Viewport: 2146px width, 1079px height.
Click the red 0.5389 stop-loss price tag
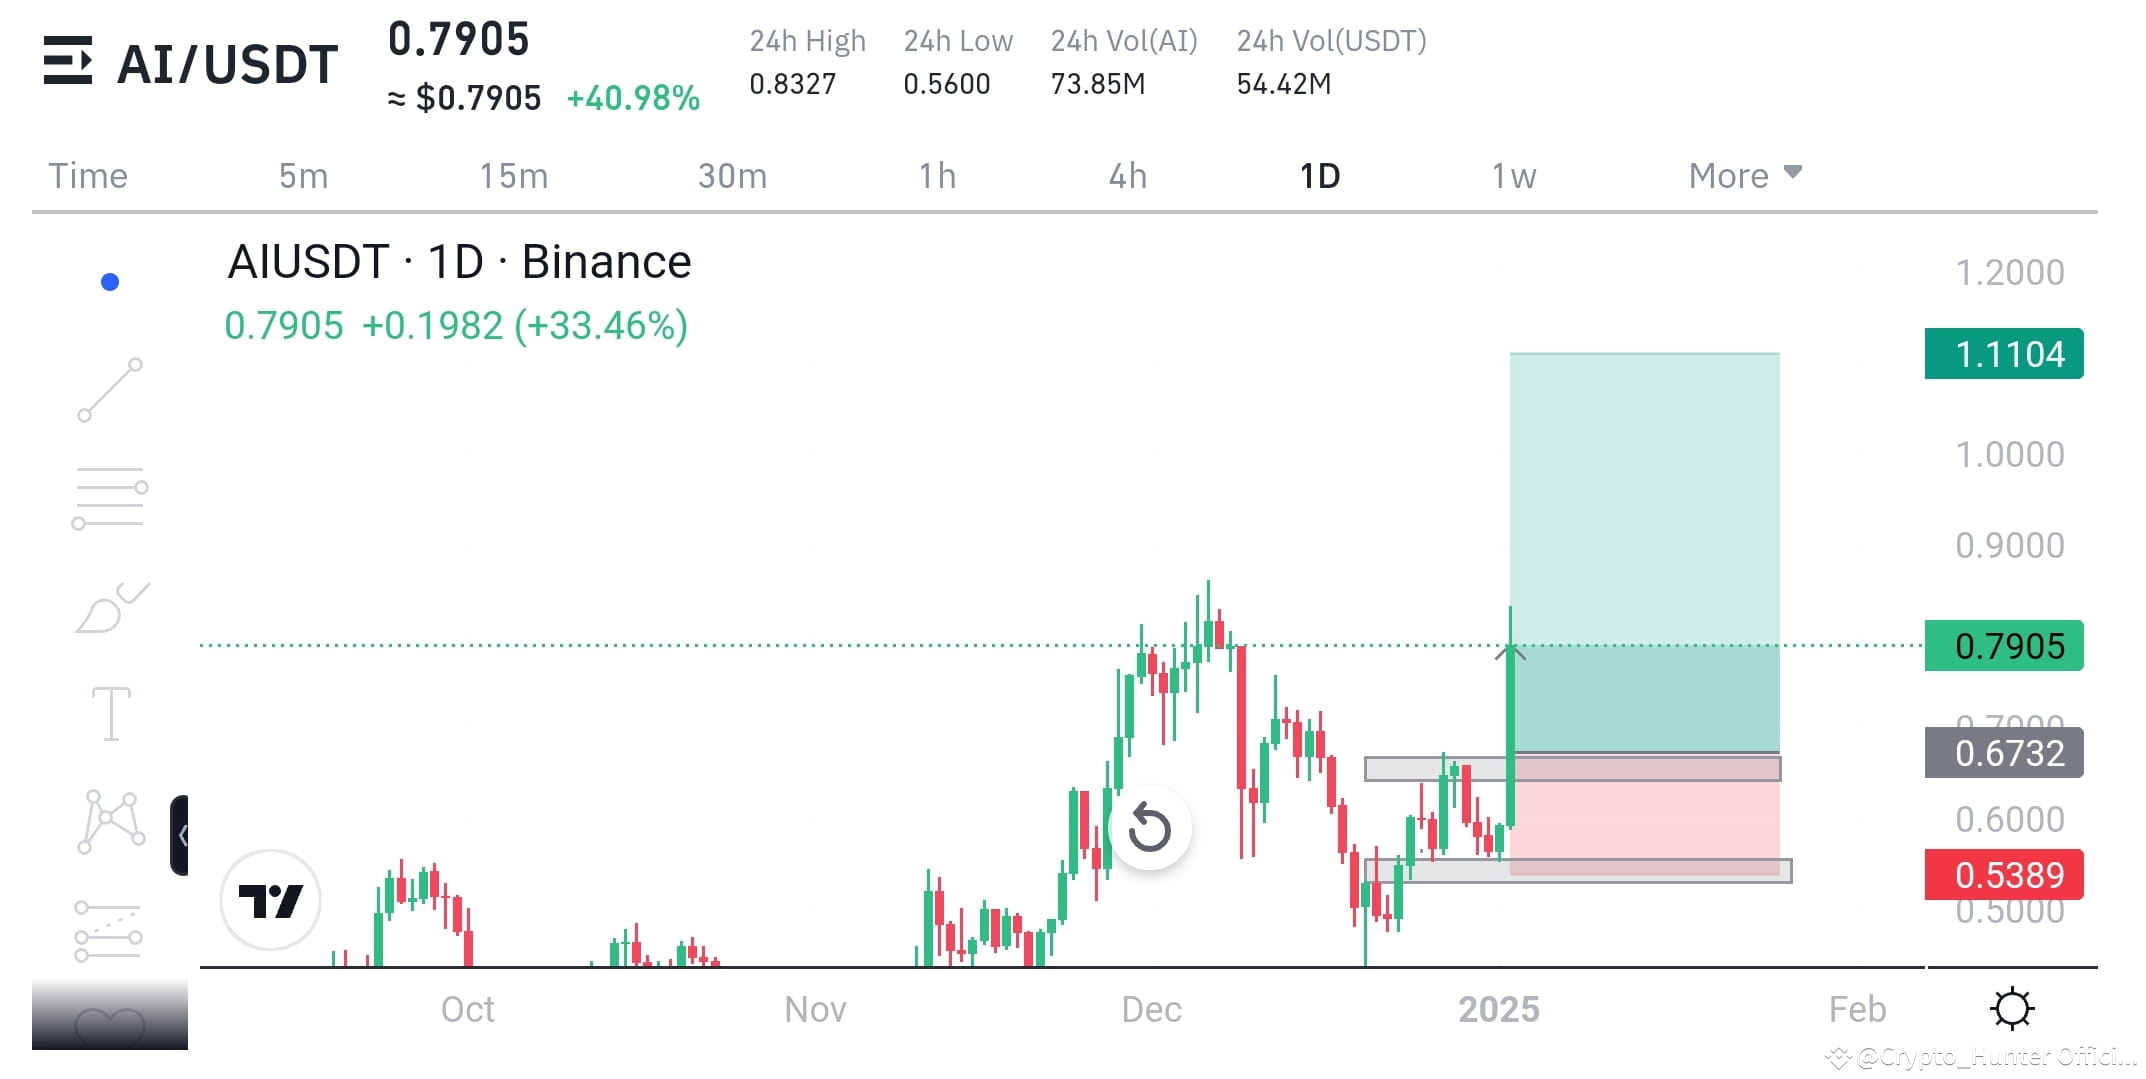(x=2002, y=874)
